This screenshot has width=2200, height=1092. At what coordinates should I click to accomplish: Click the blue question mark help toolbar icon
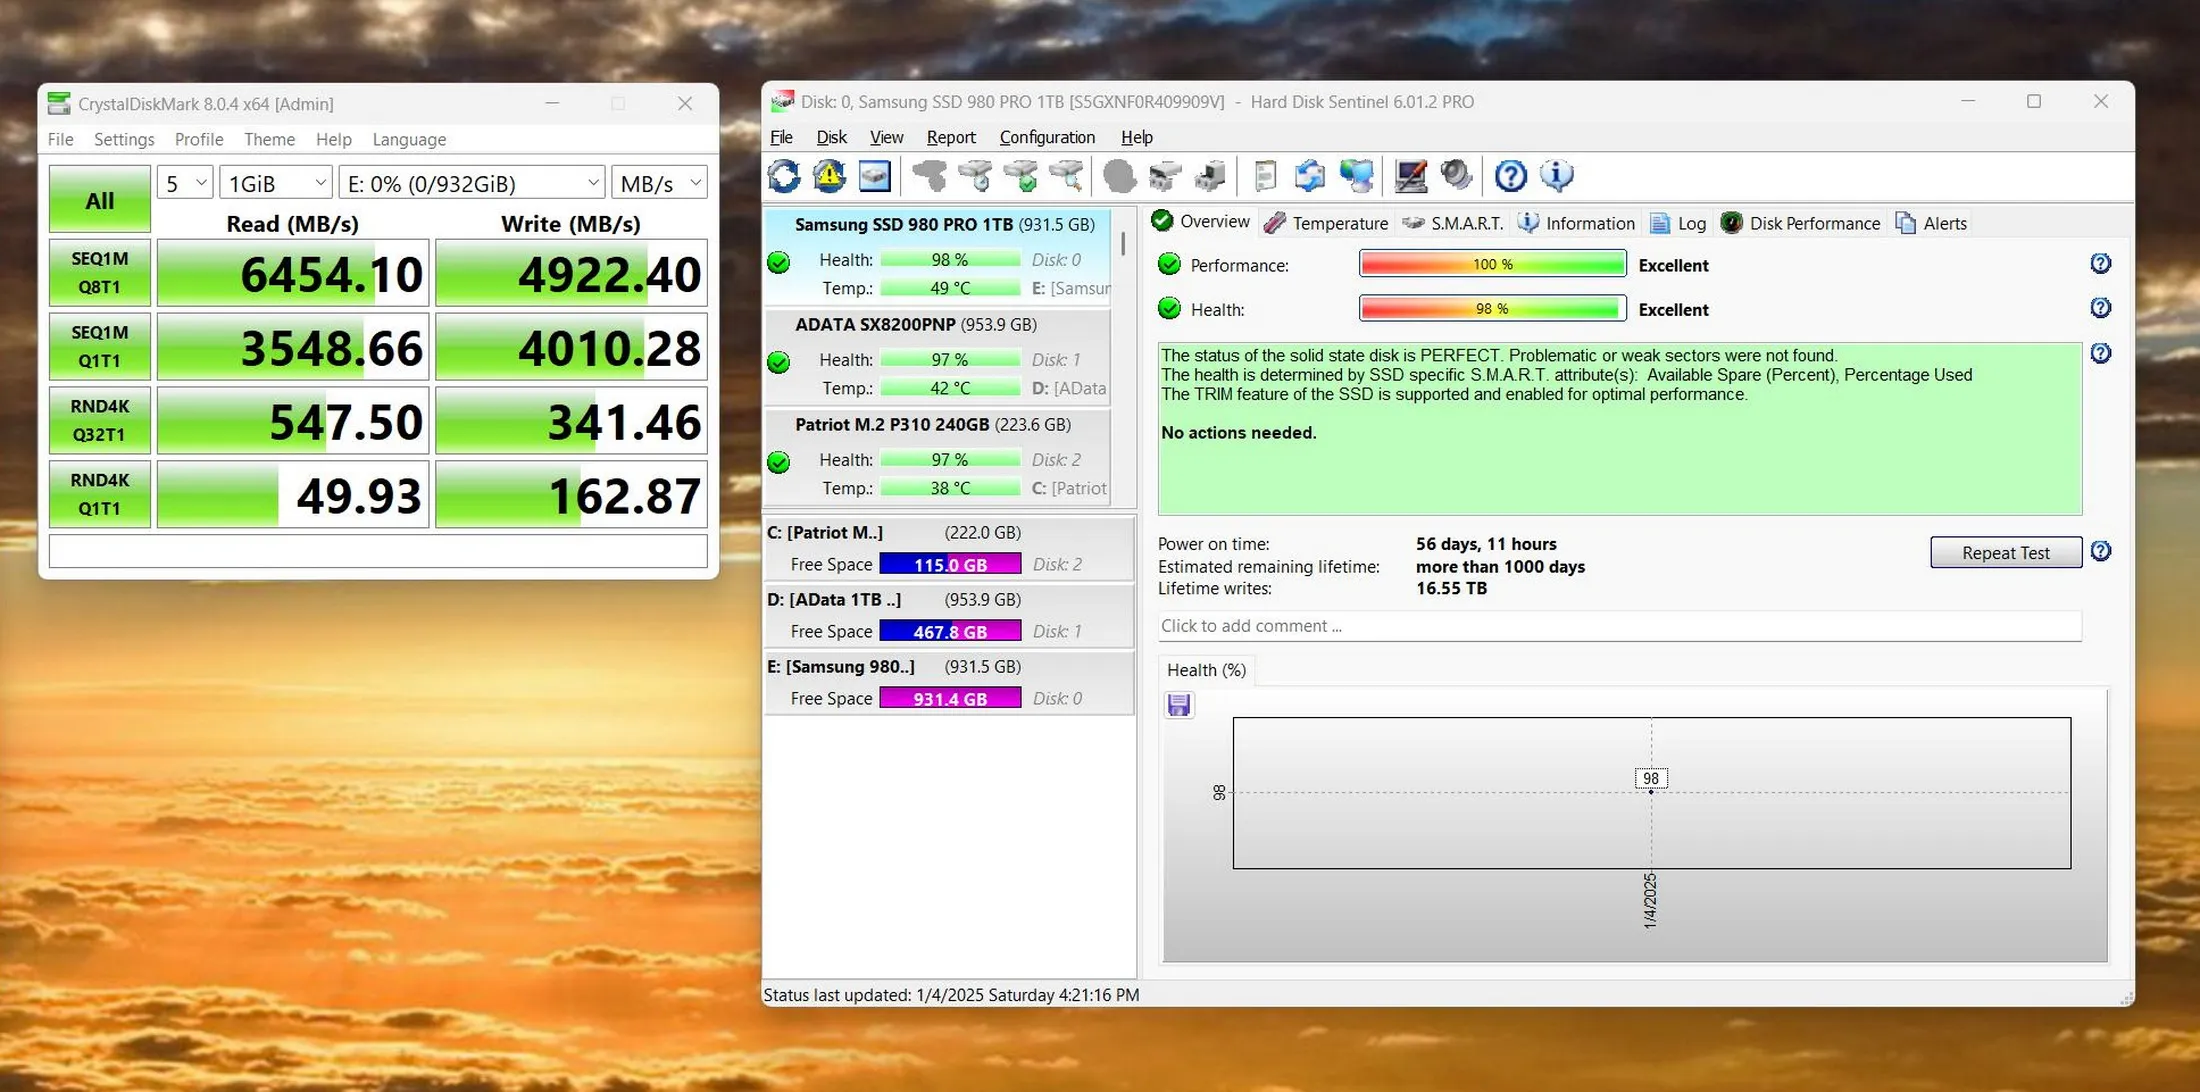coord(1510,176)
